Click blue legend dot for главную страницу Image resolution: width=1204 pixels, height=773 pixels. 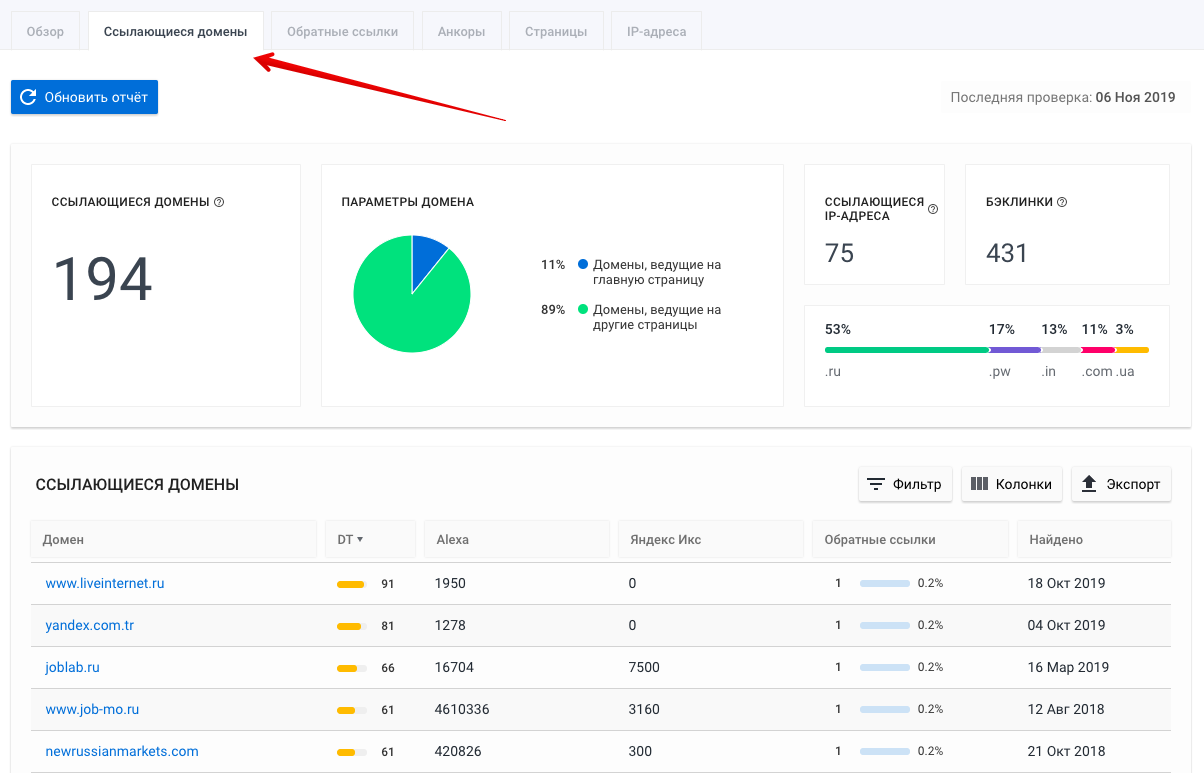click(582, 265)
